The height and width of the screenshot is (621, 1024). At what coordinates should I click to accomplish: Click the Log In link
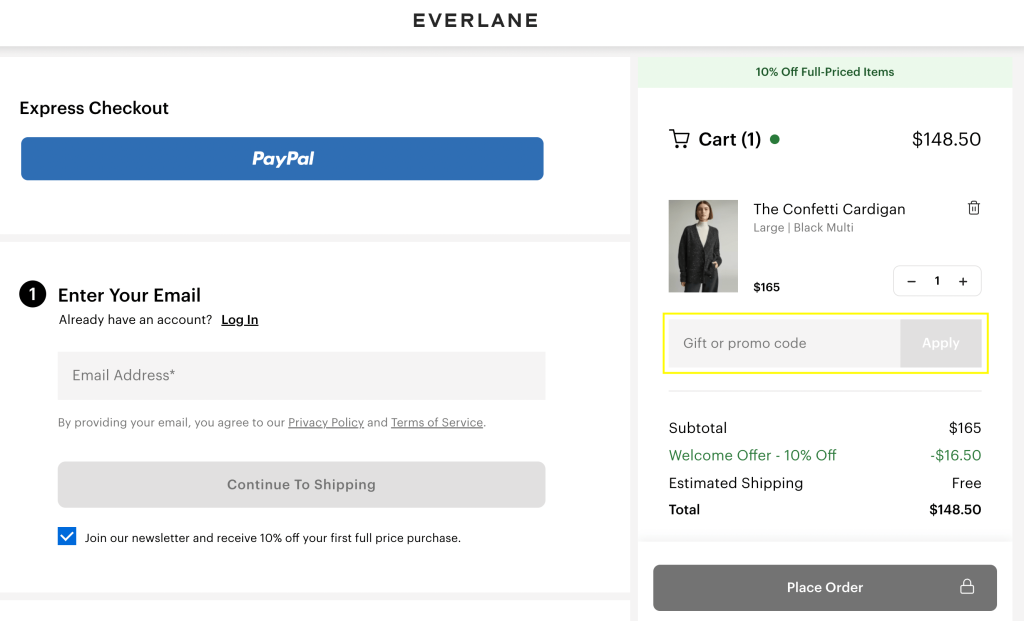(239, 320)
